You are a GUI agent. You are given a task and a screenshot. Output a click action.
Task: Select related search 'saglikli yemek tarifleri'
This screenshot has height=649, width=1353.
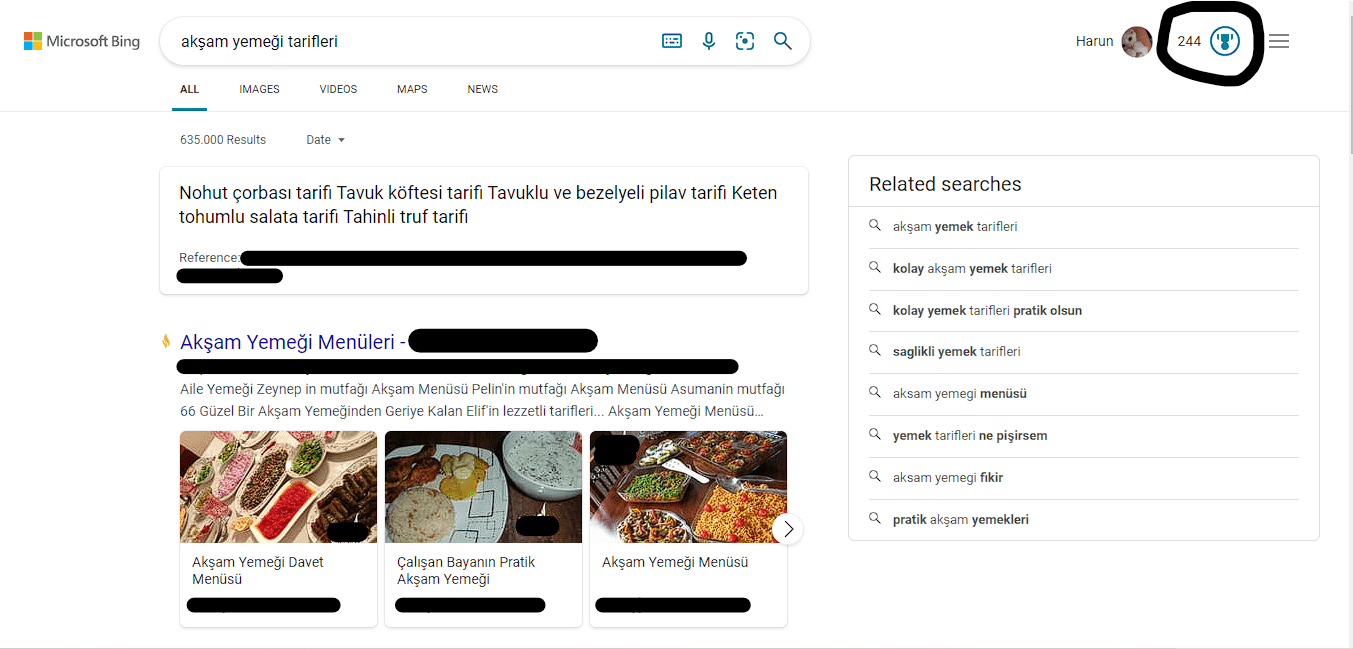point(956,352)
